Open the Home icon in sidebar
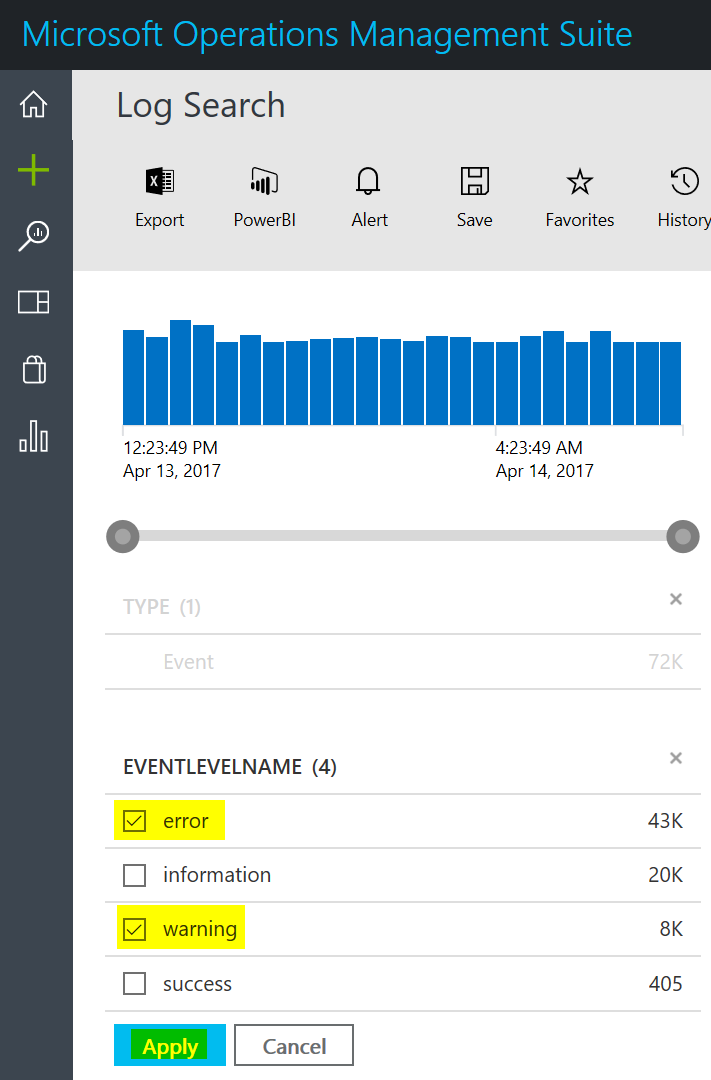The height and width of the screenshot is (1080, 711). pos(33,105)
